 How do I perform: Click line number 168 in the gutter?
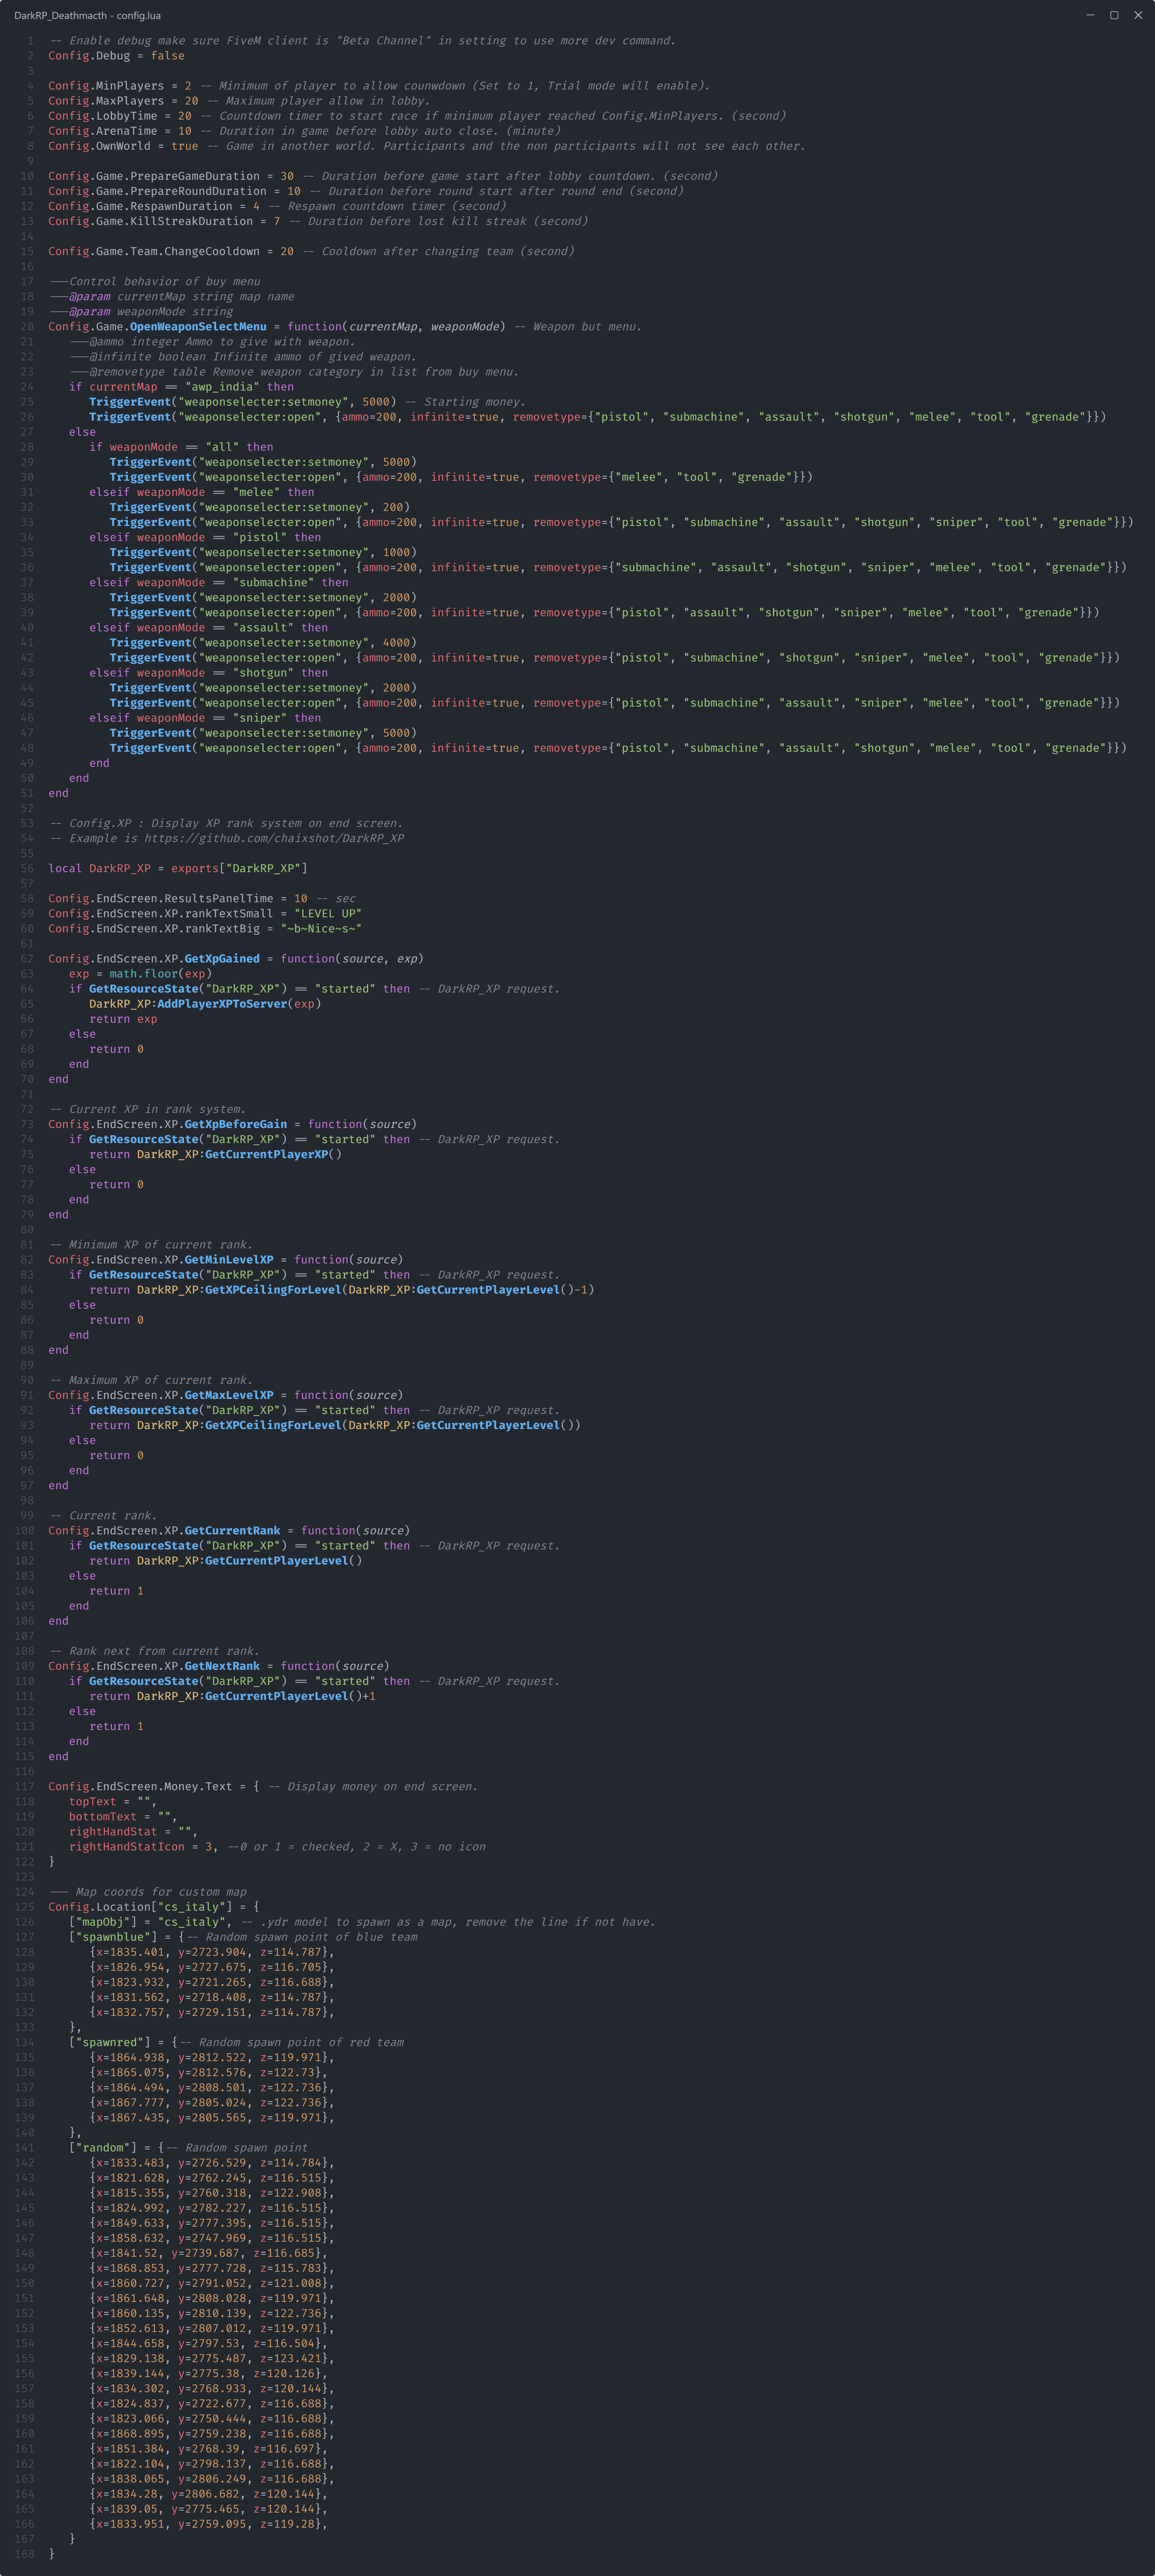(x=25, y=2553)
